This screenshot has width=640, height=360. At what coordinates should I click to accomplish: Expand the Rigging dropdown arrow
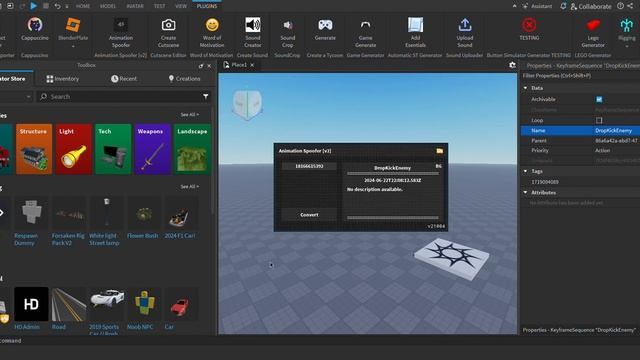coord(627,47)
